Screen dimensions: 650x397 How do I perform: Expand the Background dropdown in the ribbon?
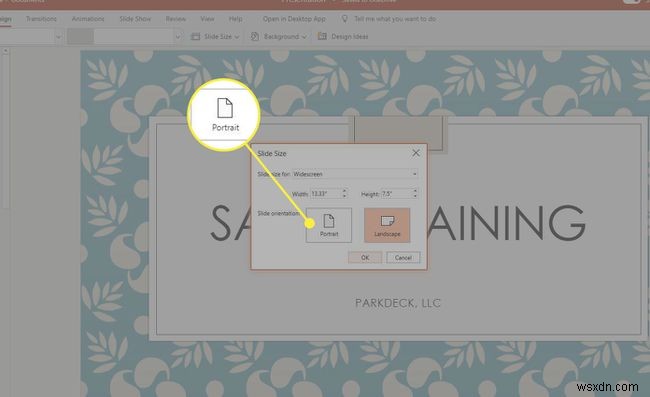(304, 37)
